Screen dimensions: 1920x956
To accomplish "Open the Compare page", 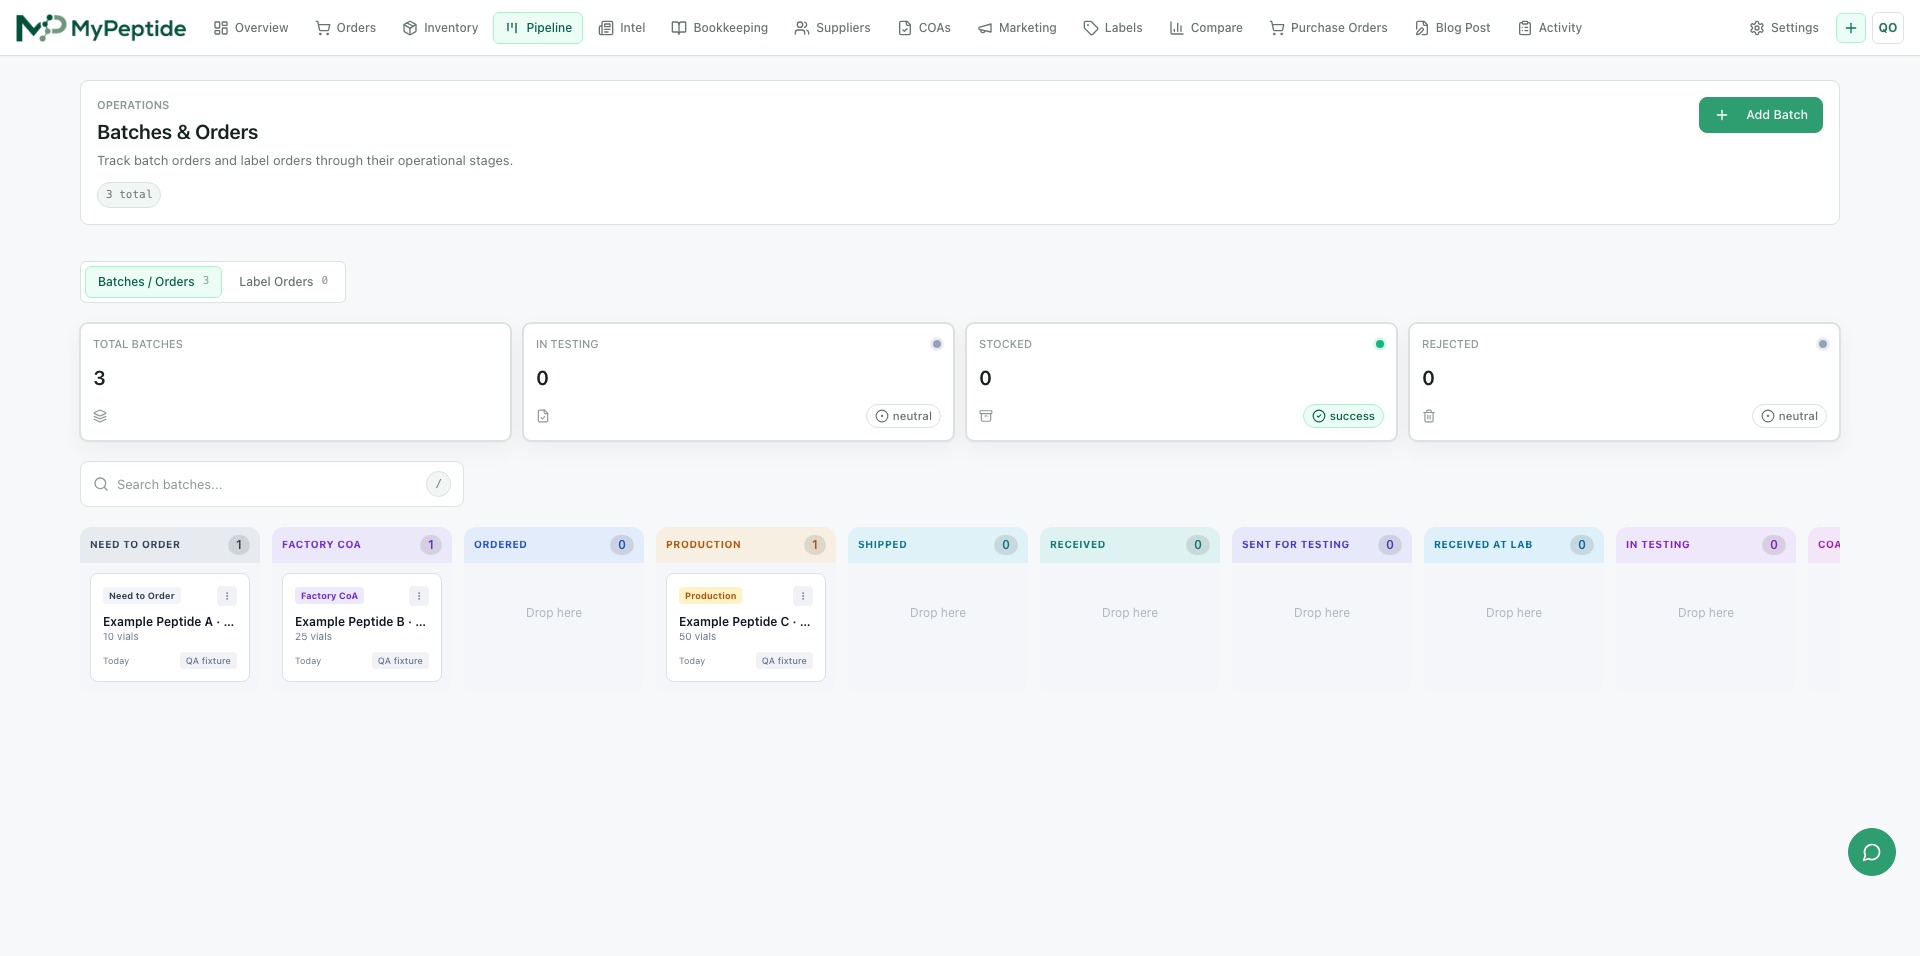I will pos(1206,28).
